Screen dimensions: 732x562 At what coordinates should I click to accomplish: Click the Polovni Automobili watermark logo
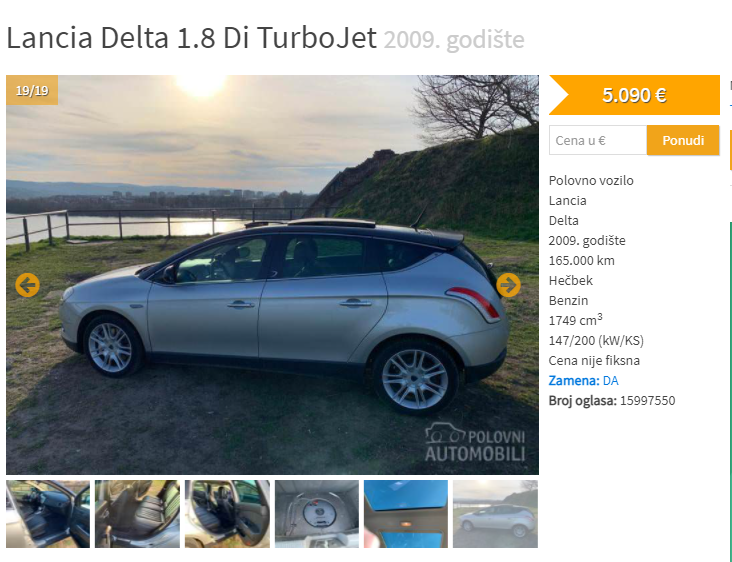pos(475,442)
